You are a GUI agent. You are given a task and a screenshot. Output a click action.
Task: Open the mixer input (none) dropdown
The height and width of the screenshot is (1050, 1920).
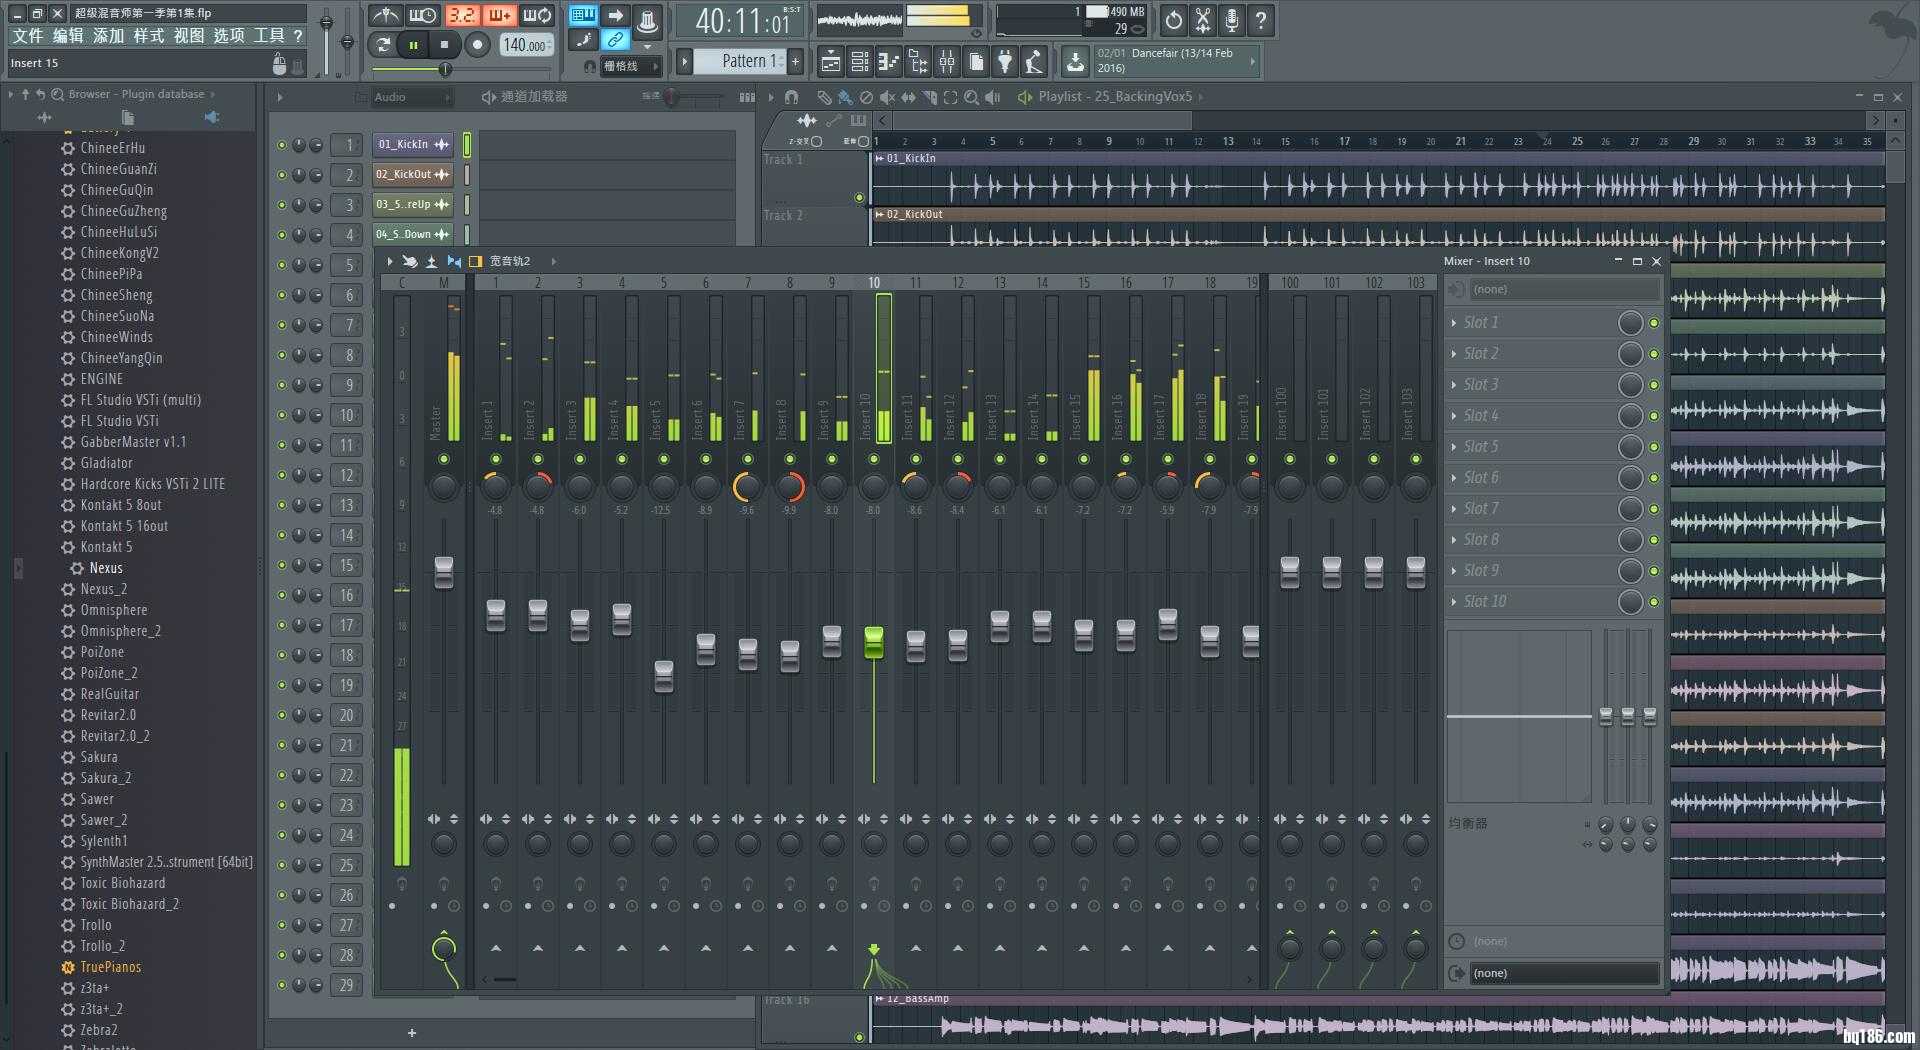(x=1563, y=289)
